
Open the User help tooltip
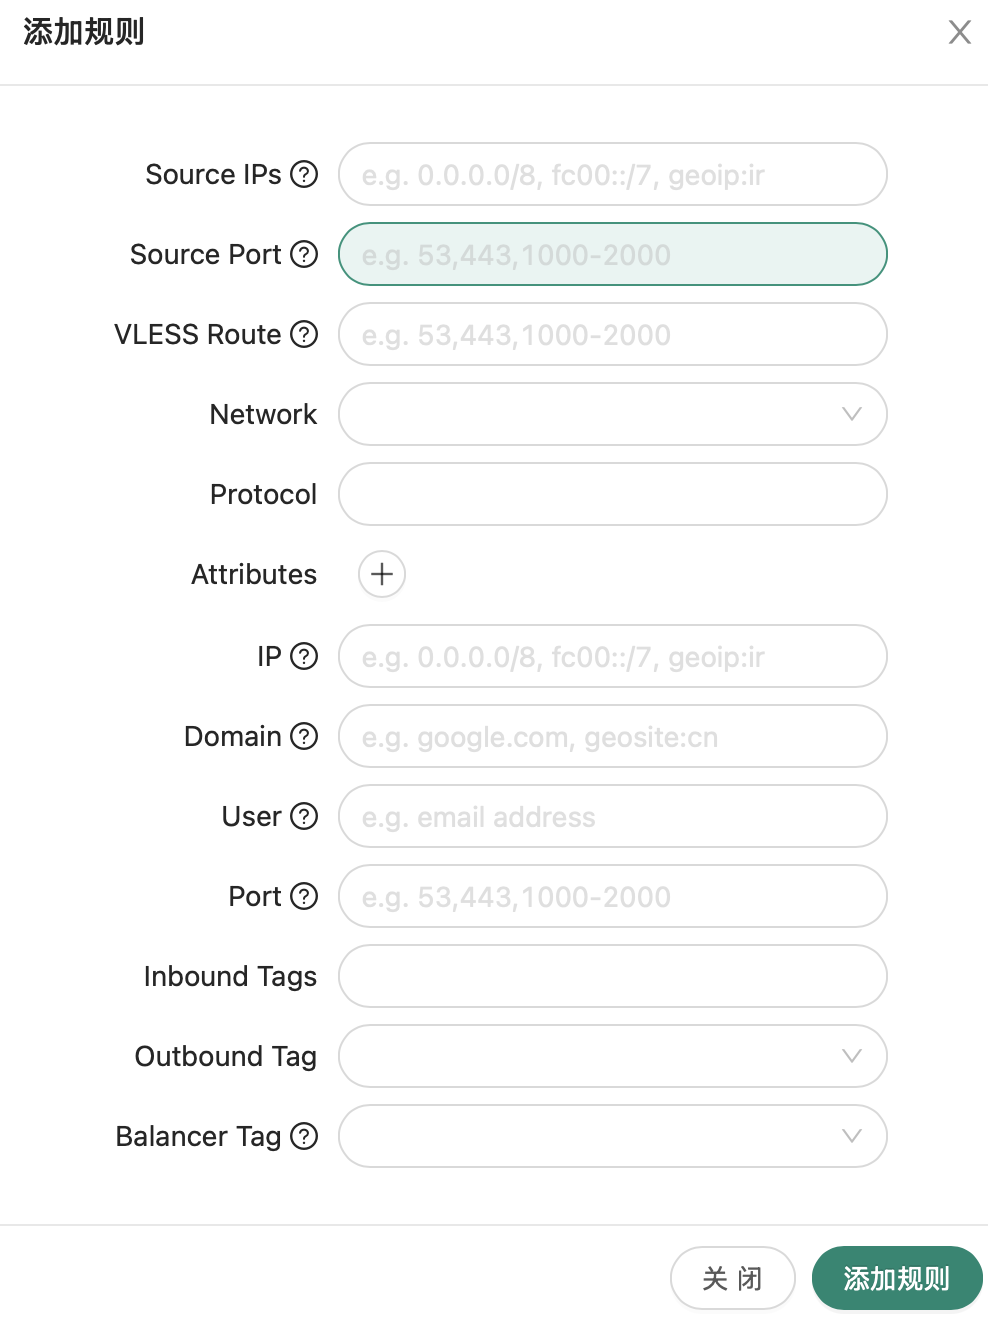305,817
